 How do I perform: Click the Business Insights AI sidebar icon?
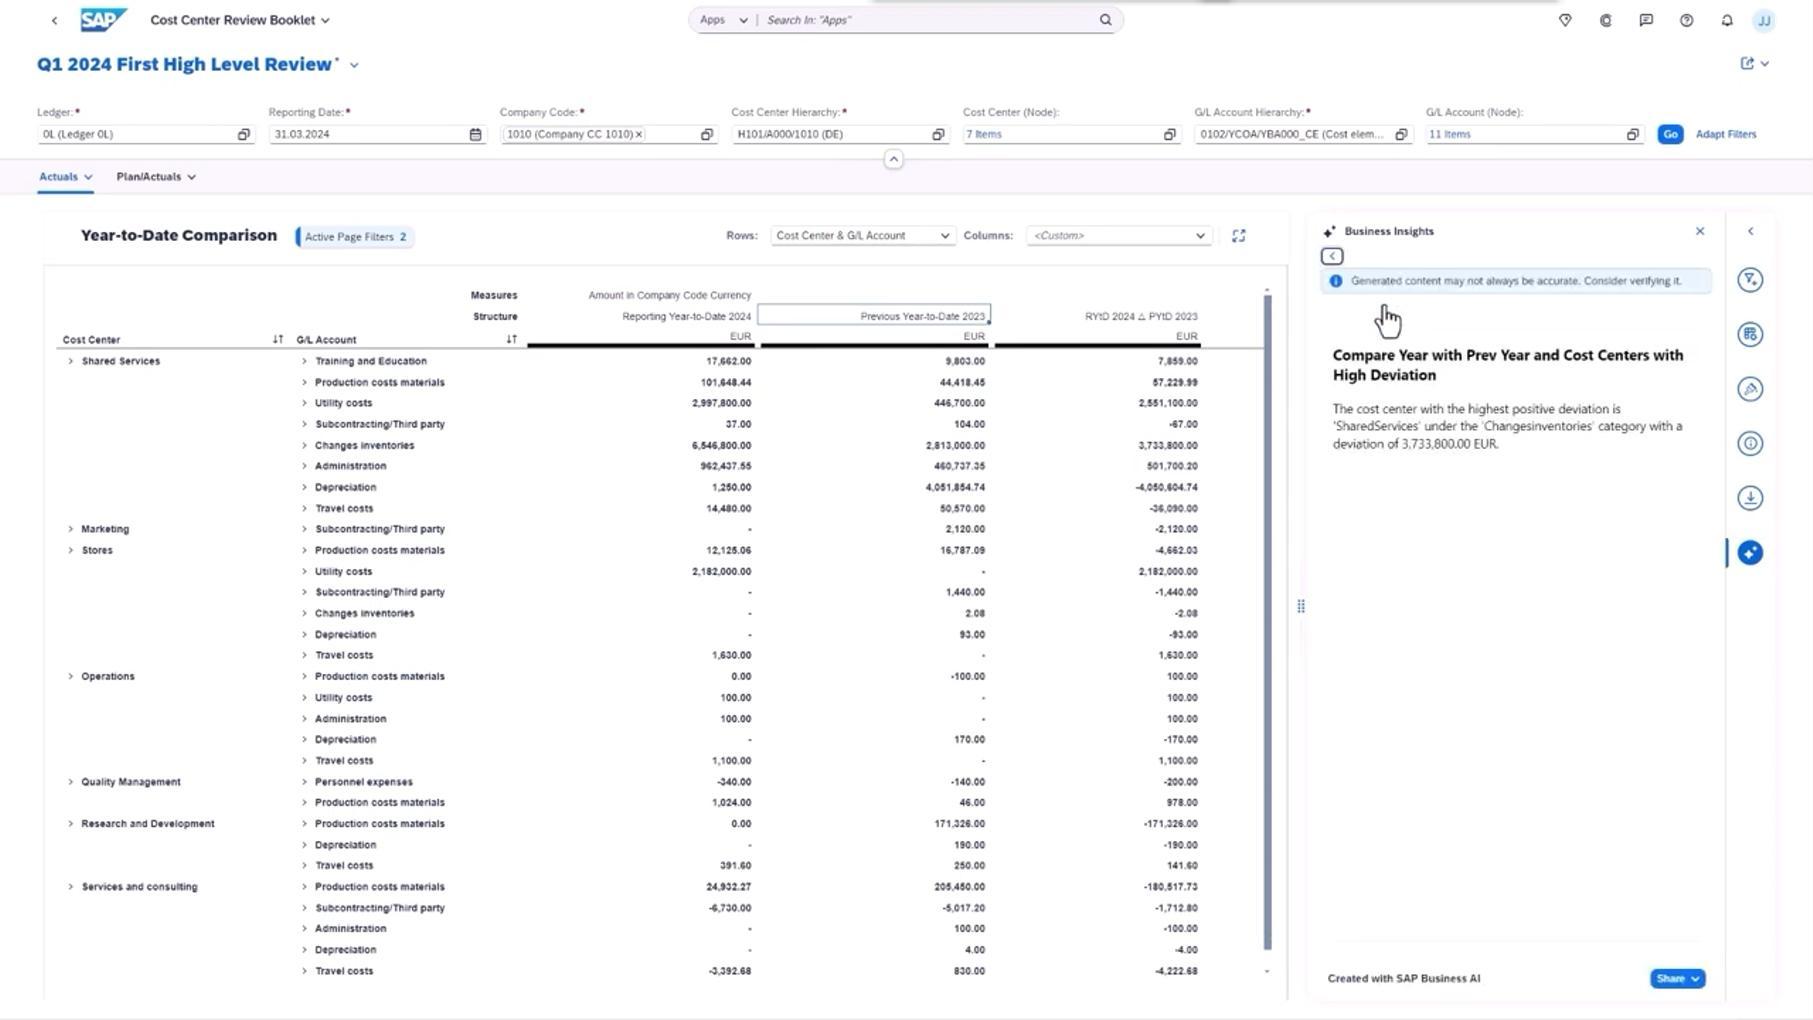tap(1749, 553)
